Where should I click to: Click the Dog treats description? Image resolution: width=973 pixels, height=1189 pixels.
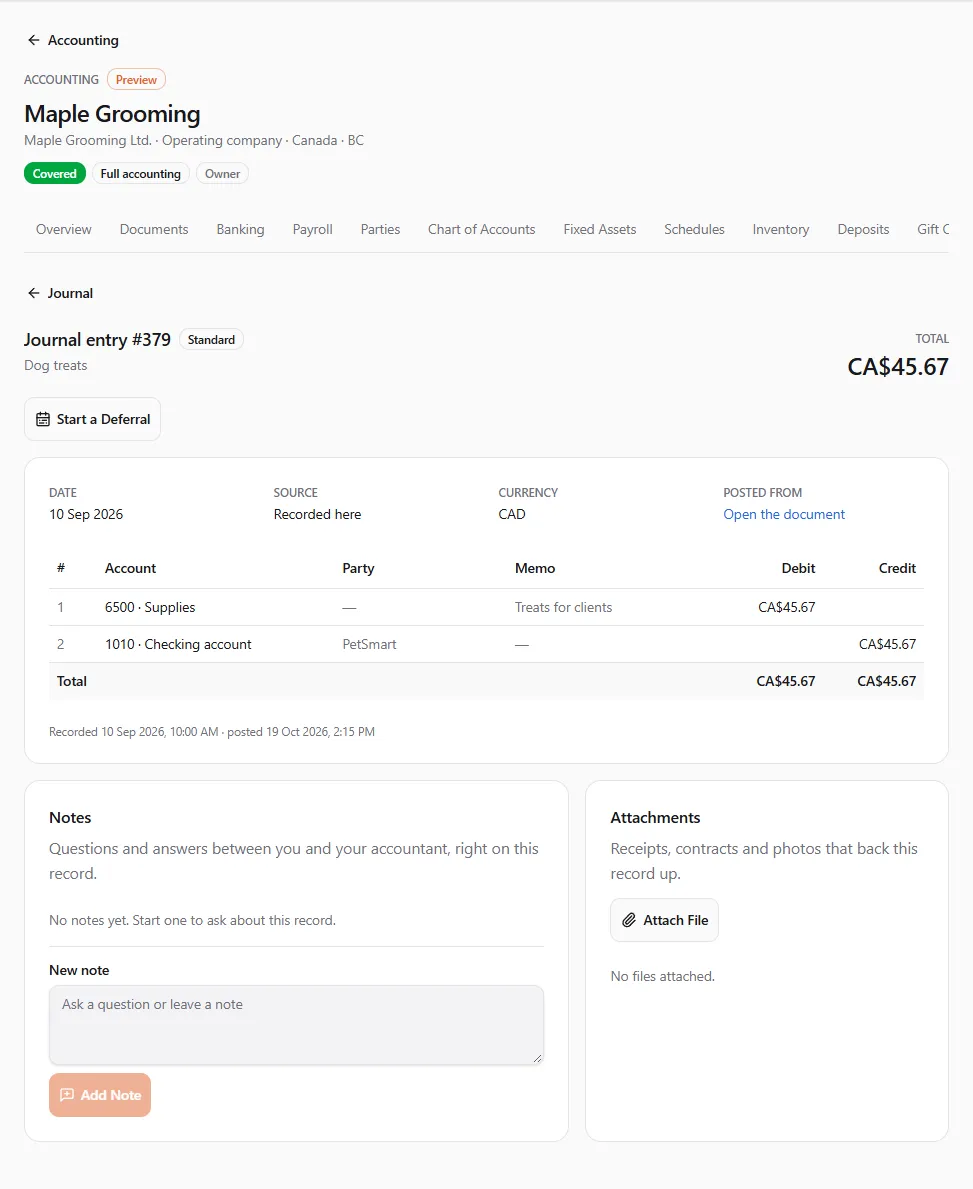[x=55, y=365]
